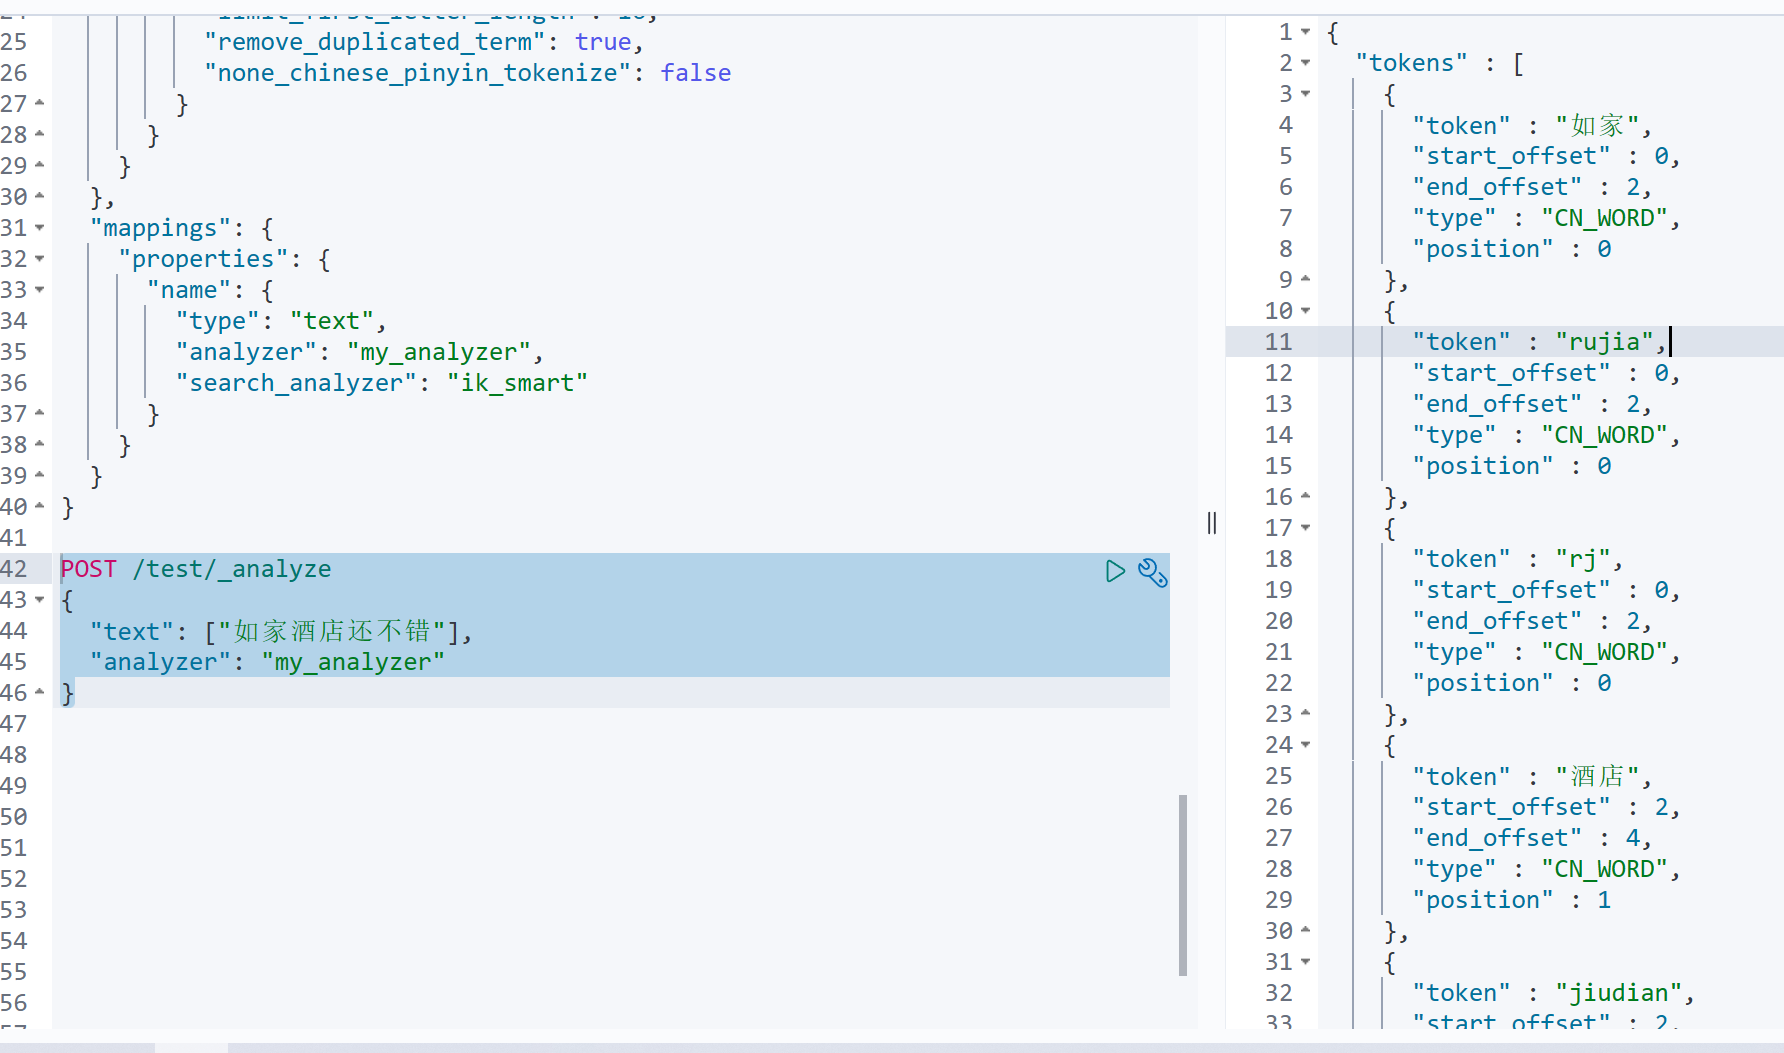Collapse response fold at line 17
The width and height of the screenshot is (1784, 1053).
click(1305, 528)
